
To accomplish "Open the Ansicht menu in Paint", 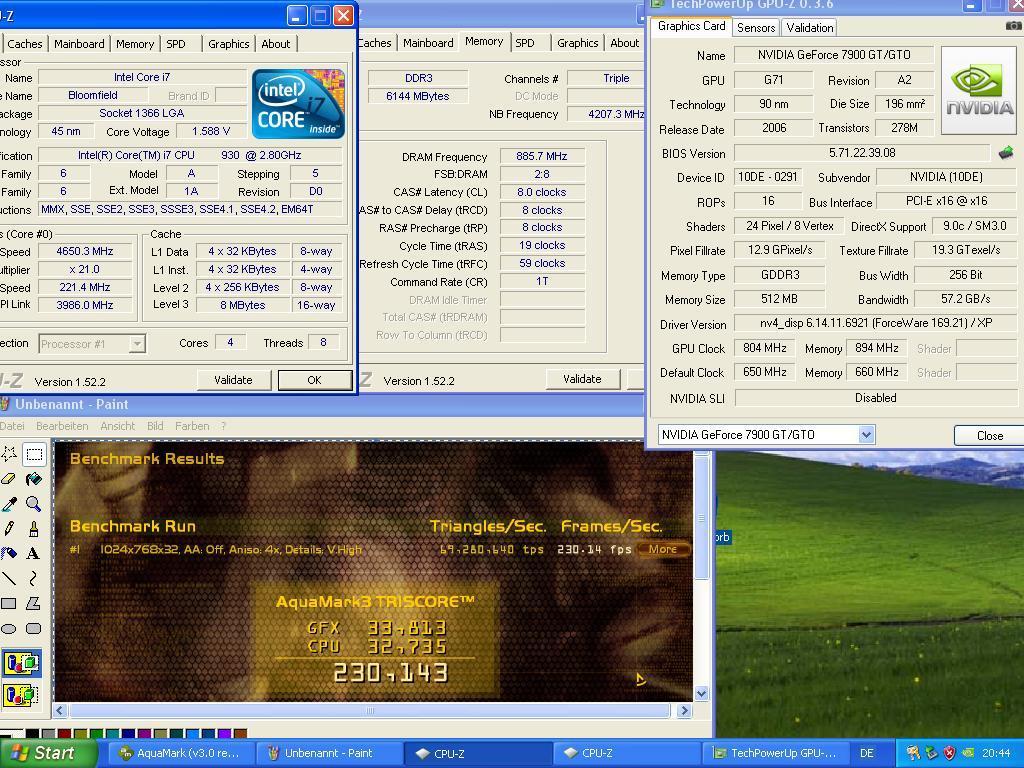I will coord(118,426).
